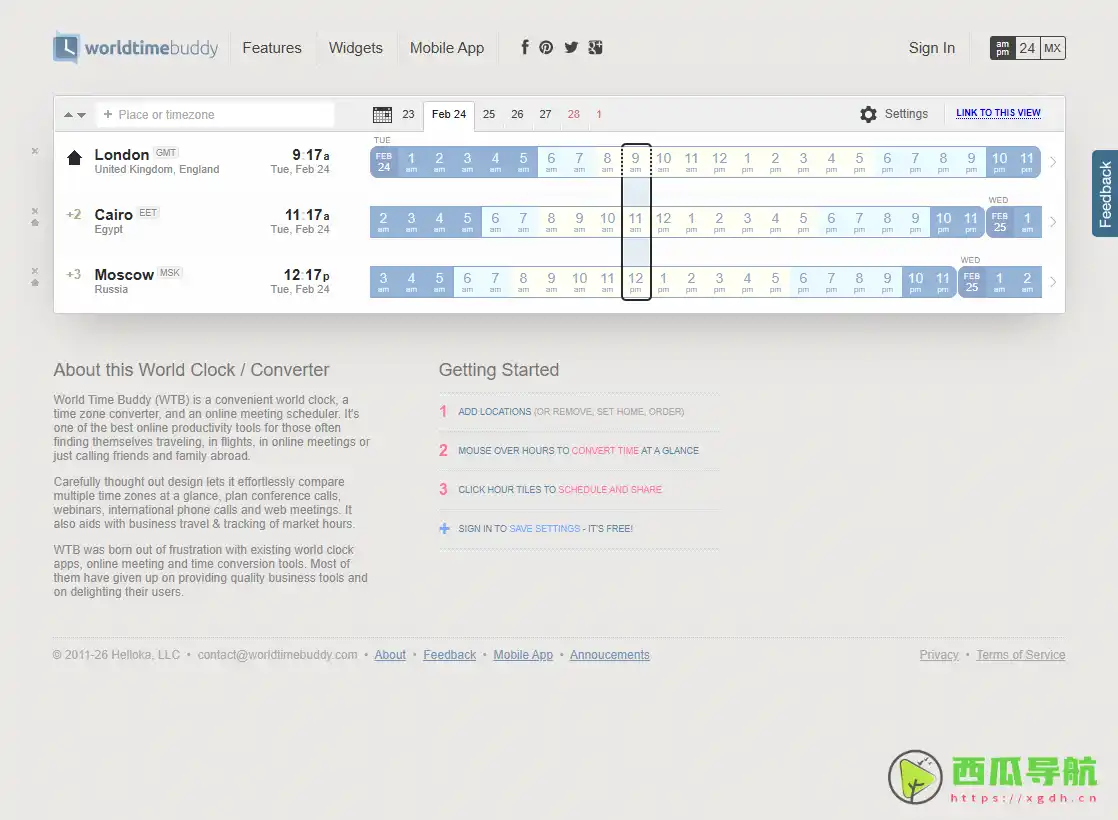Screen dimensions: 1118x820
Task: Sort locations using the up arrow
Action: tap(69, 115)
